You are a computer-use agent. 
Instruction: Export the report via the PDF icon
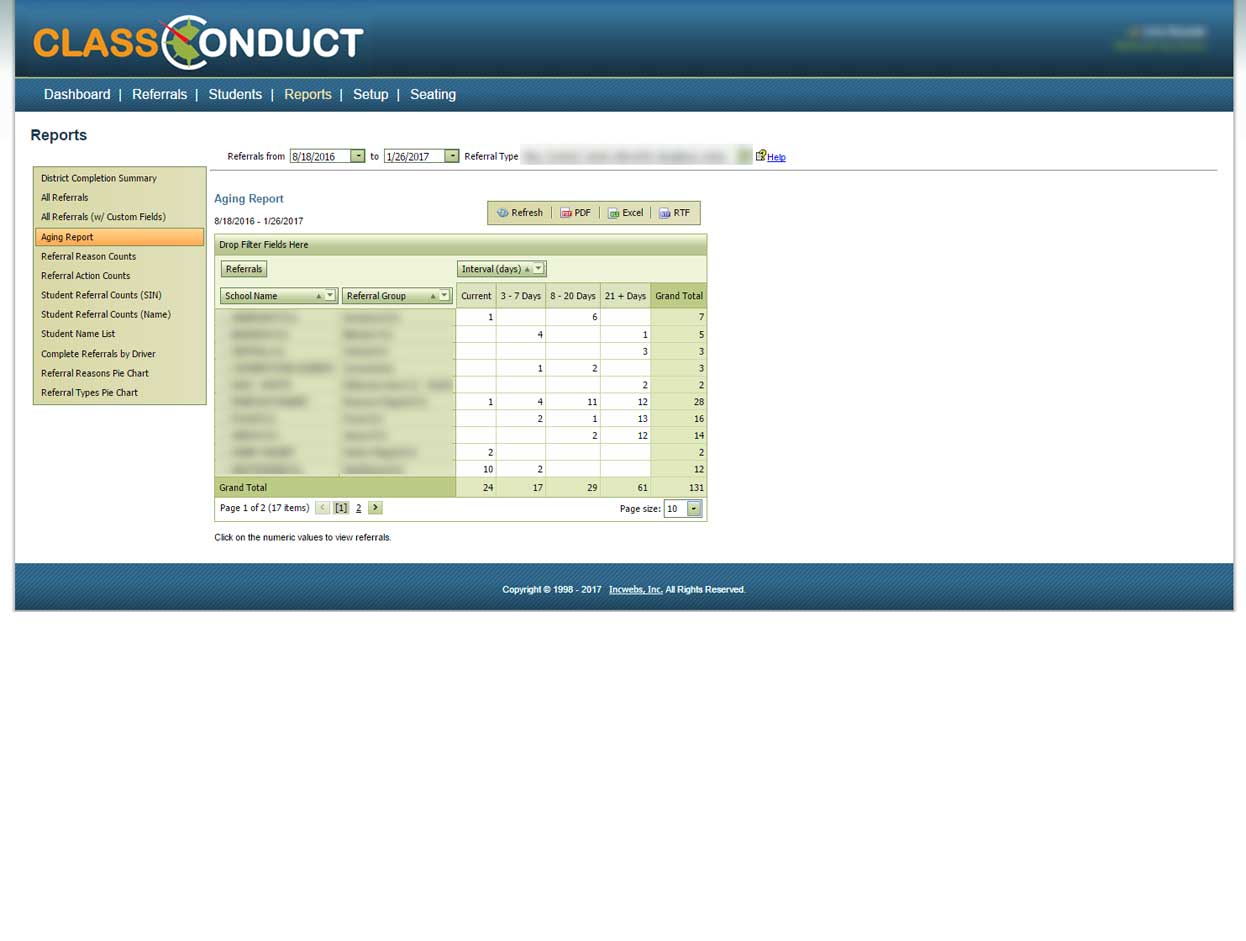(x=566, y=213)
